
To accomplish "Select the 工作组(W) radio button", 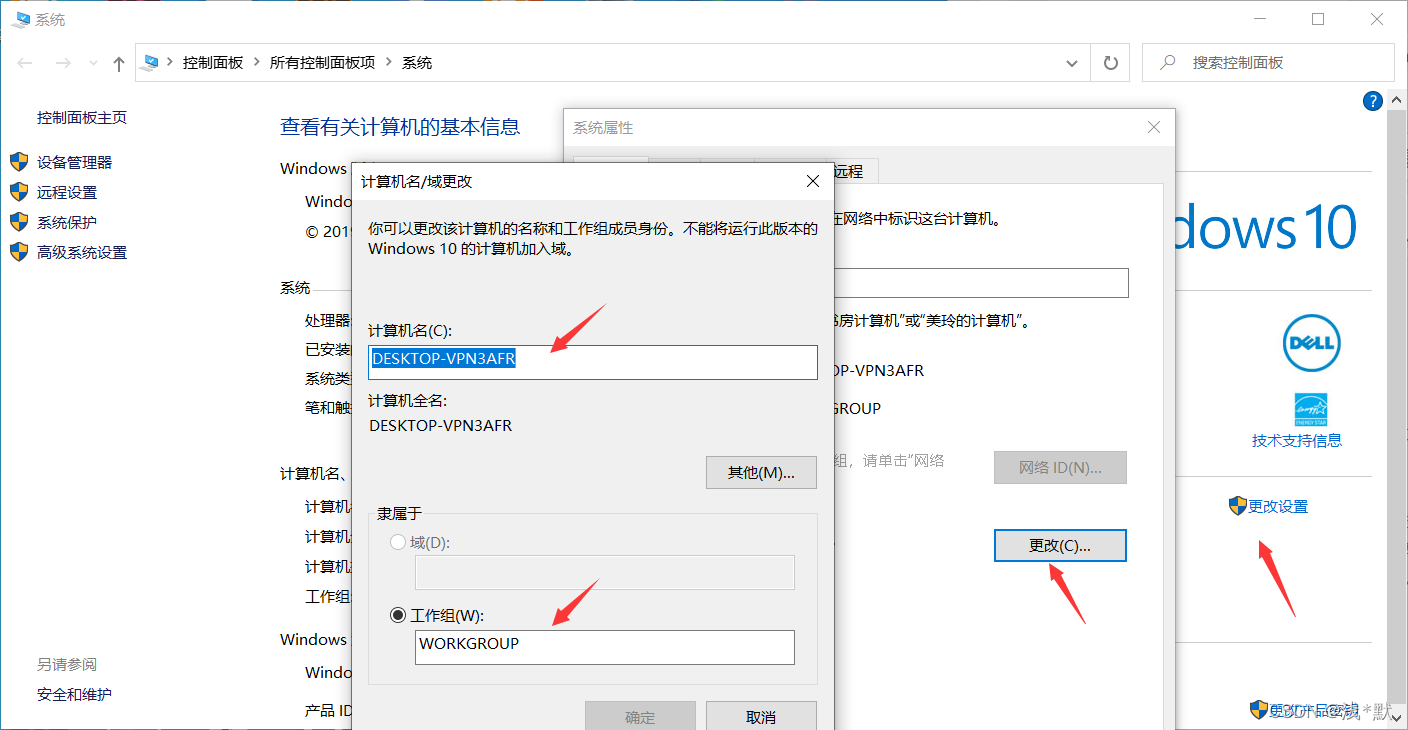I will (397, 614).
